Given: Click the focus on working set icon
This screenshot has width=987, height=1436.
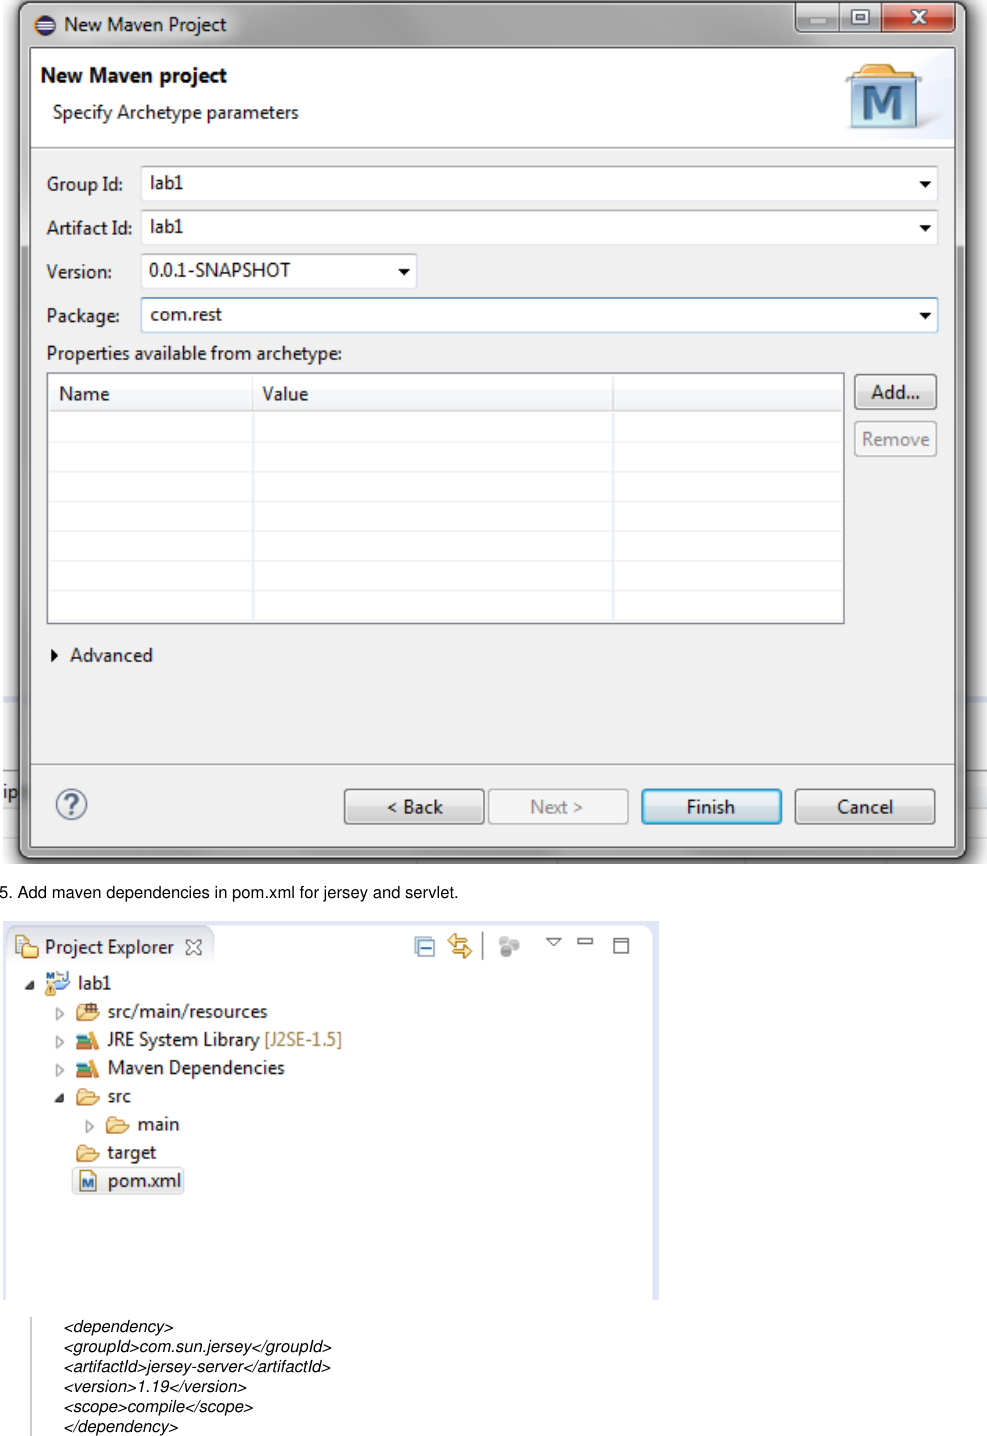Looking at the screenshot, I should pyautogui.click(x=509, y=946).
